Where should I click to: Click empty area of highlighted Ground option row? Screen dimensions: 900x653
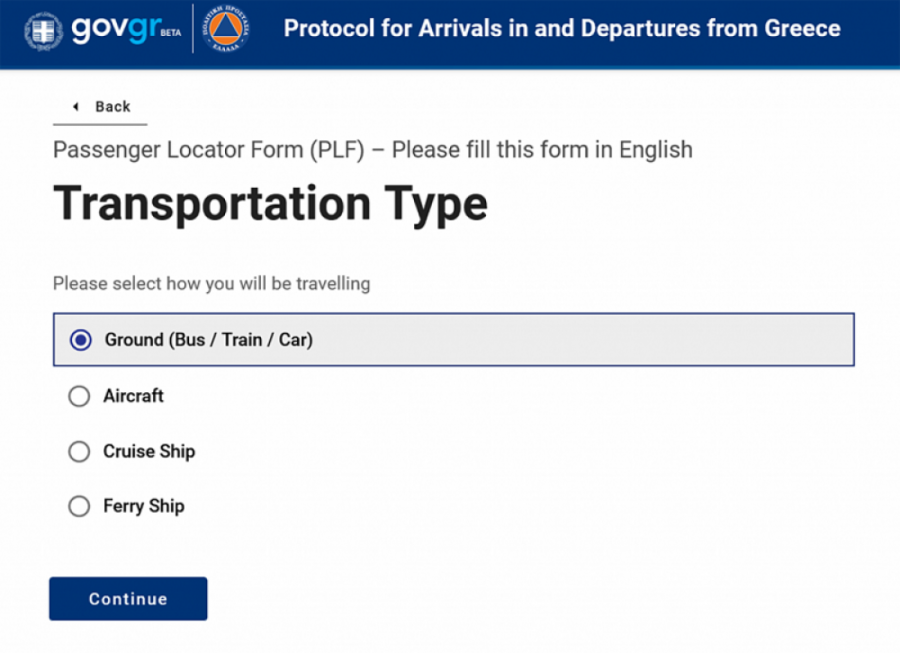(600, 340)
